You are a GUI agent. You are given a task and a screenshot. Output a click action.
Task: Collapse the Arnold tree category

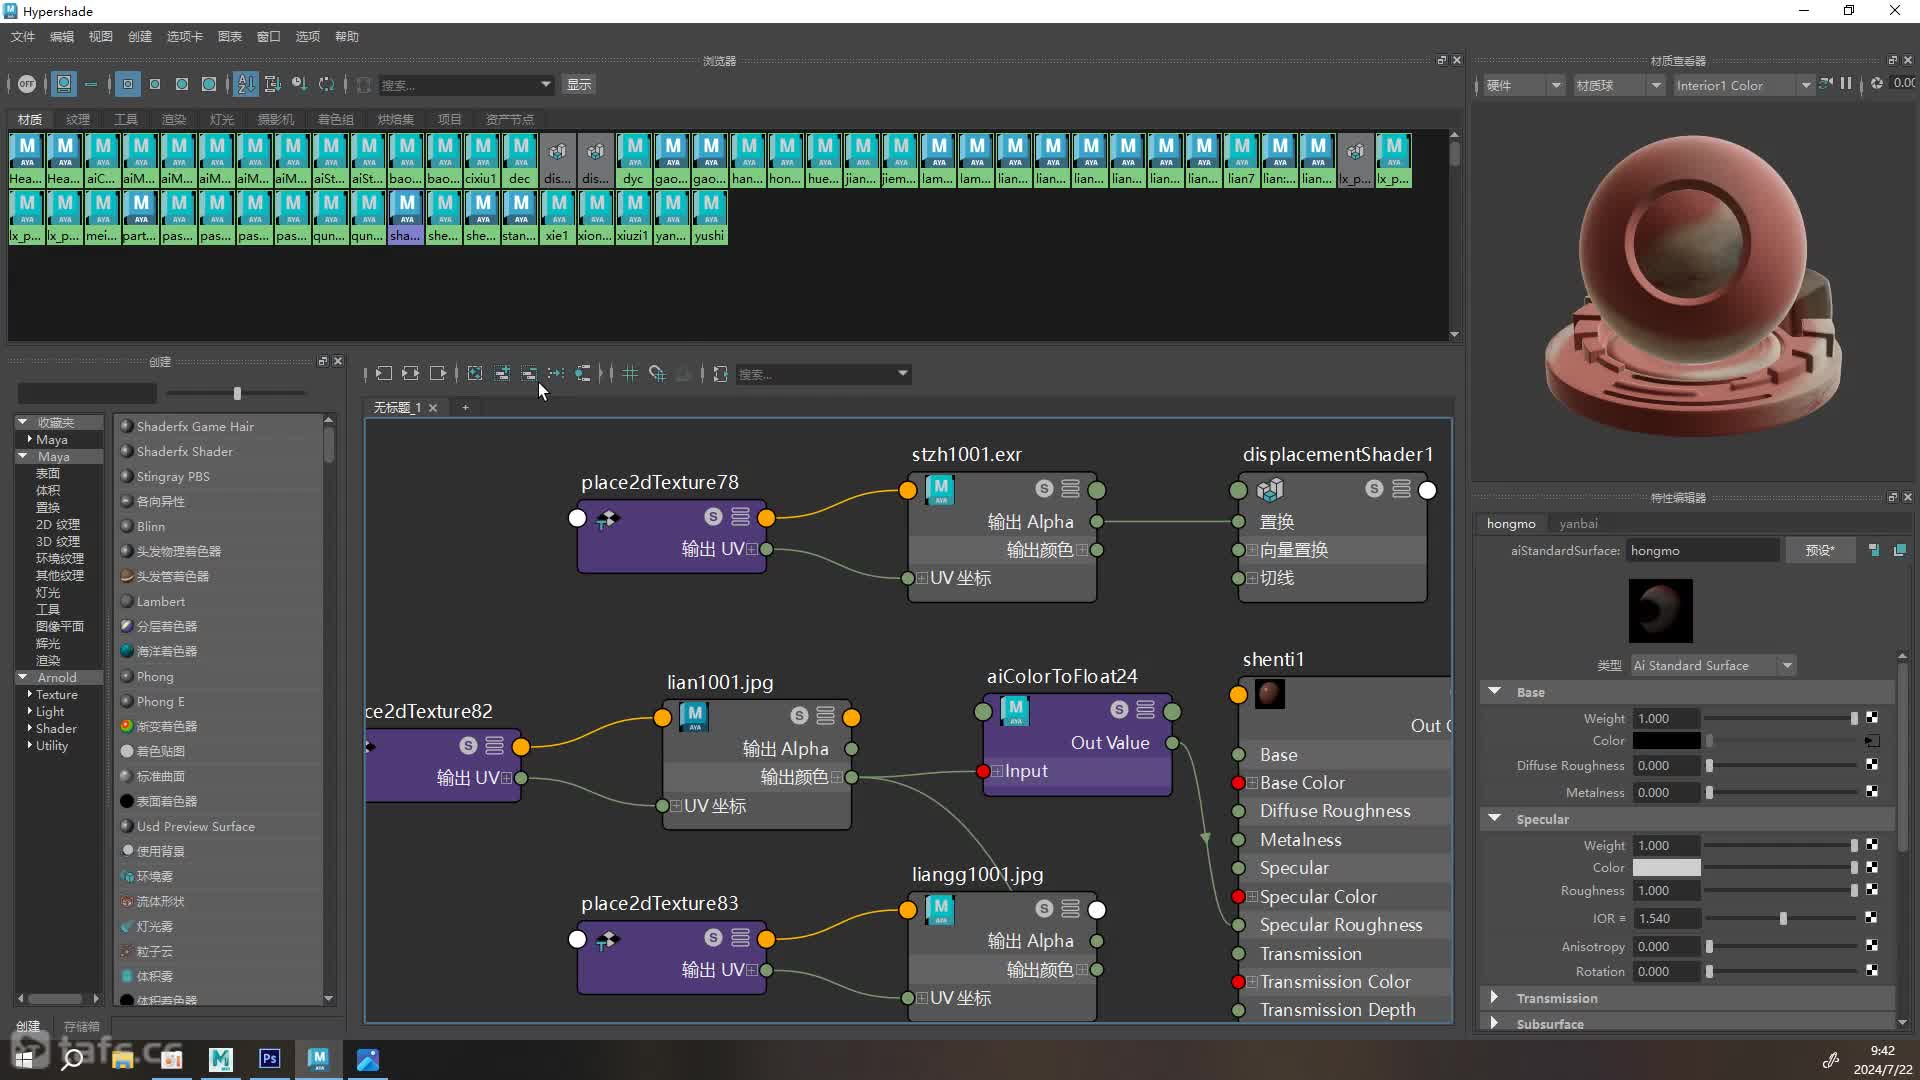[22, 677]
